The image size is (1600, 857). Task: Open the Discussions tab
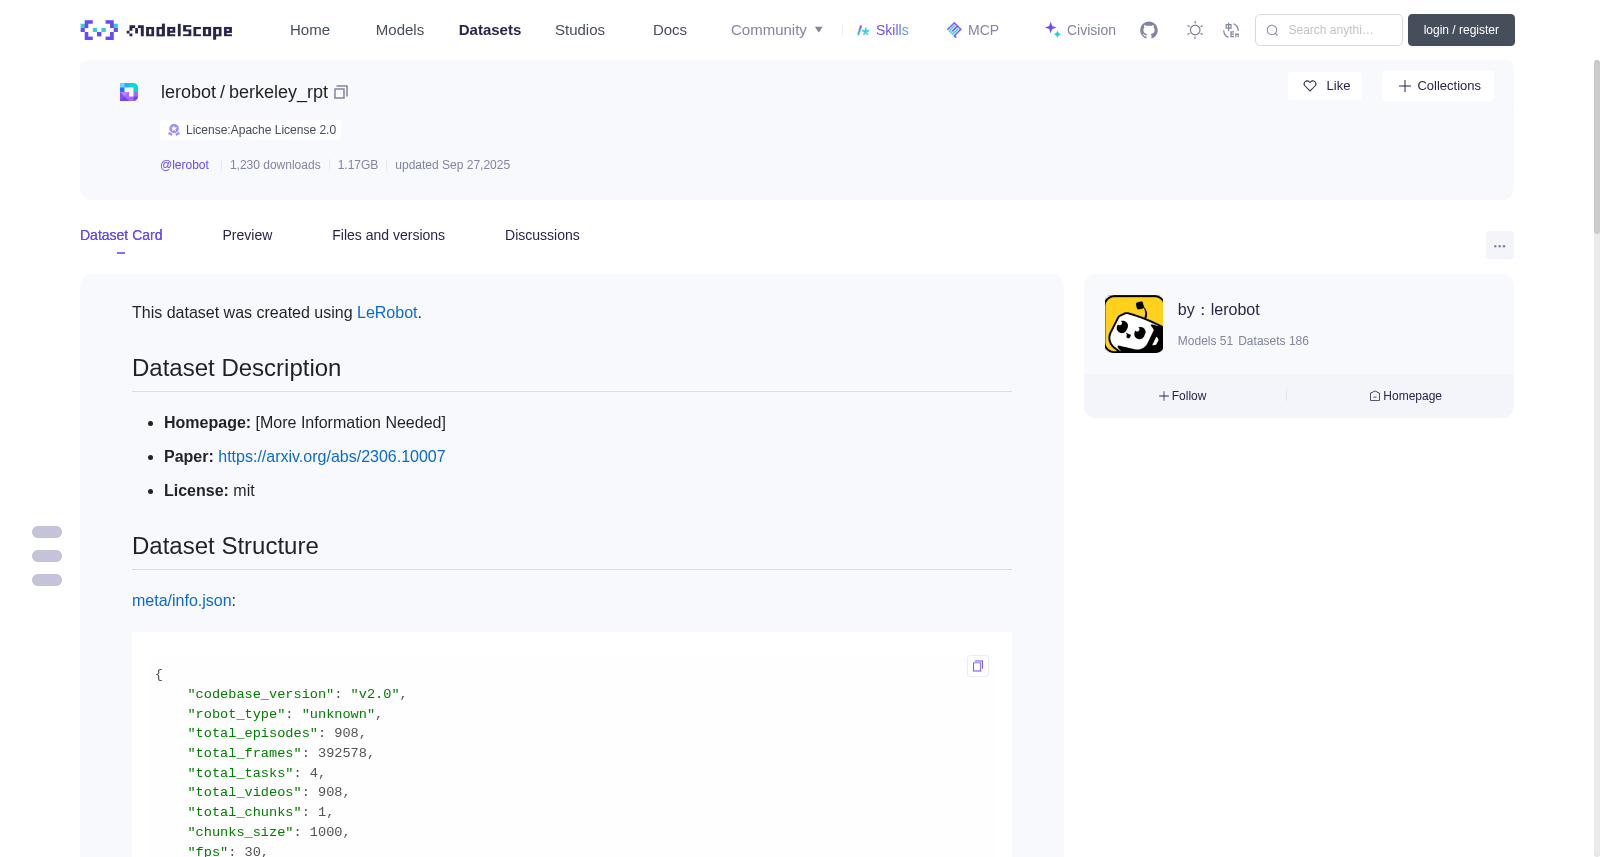(x=542, y=235)
